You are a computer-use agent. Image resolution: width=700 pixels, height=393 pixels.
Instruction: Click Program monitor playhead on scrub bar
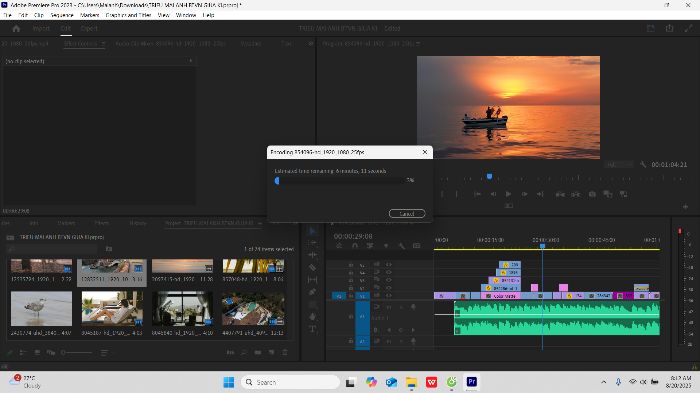click(x=489, y=177)
